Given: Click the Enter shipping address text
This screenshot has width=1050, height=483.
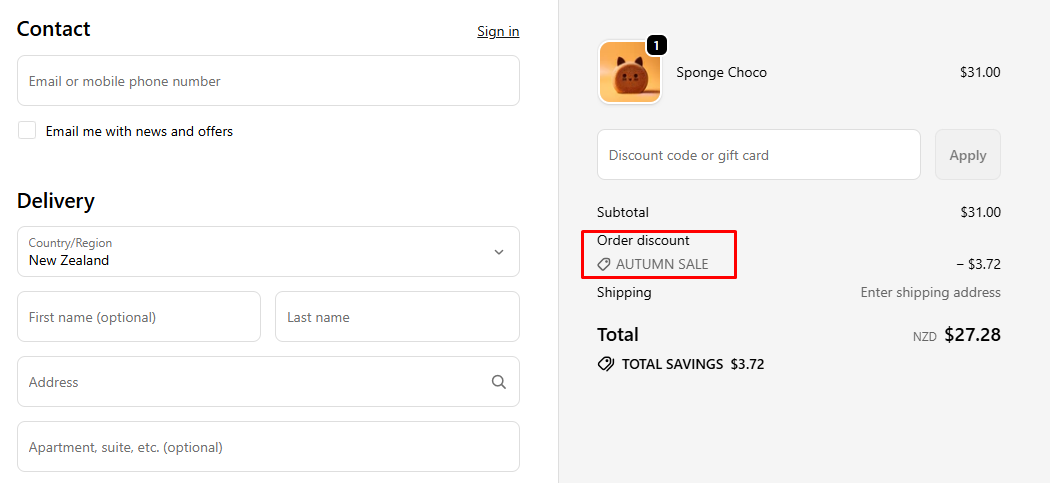Looking at the screenshot, I should pos(930,293).
